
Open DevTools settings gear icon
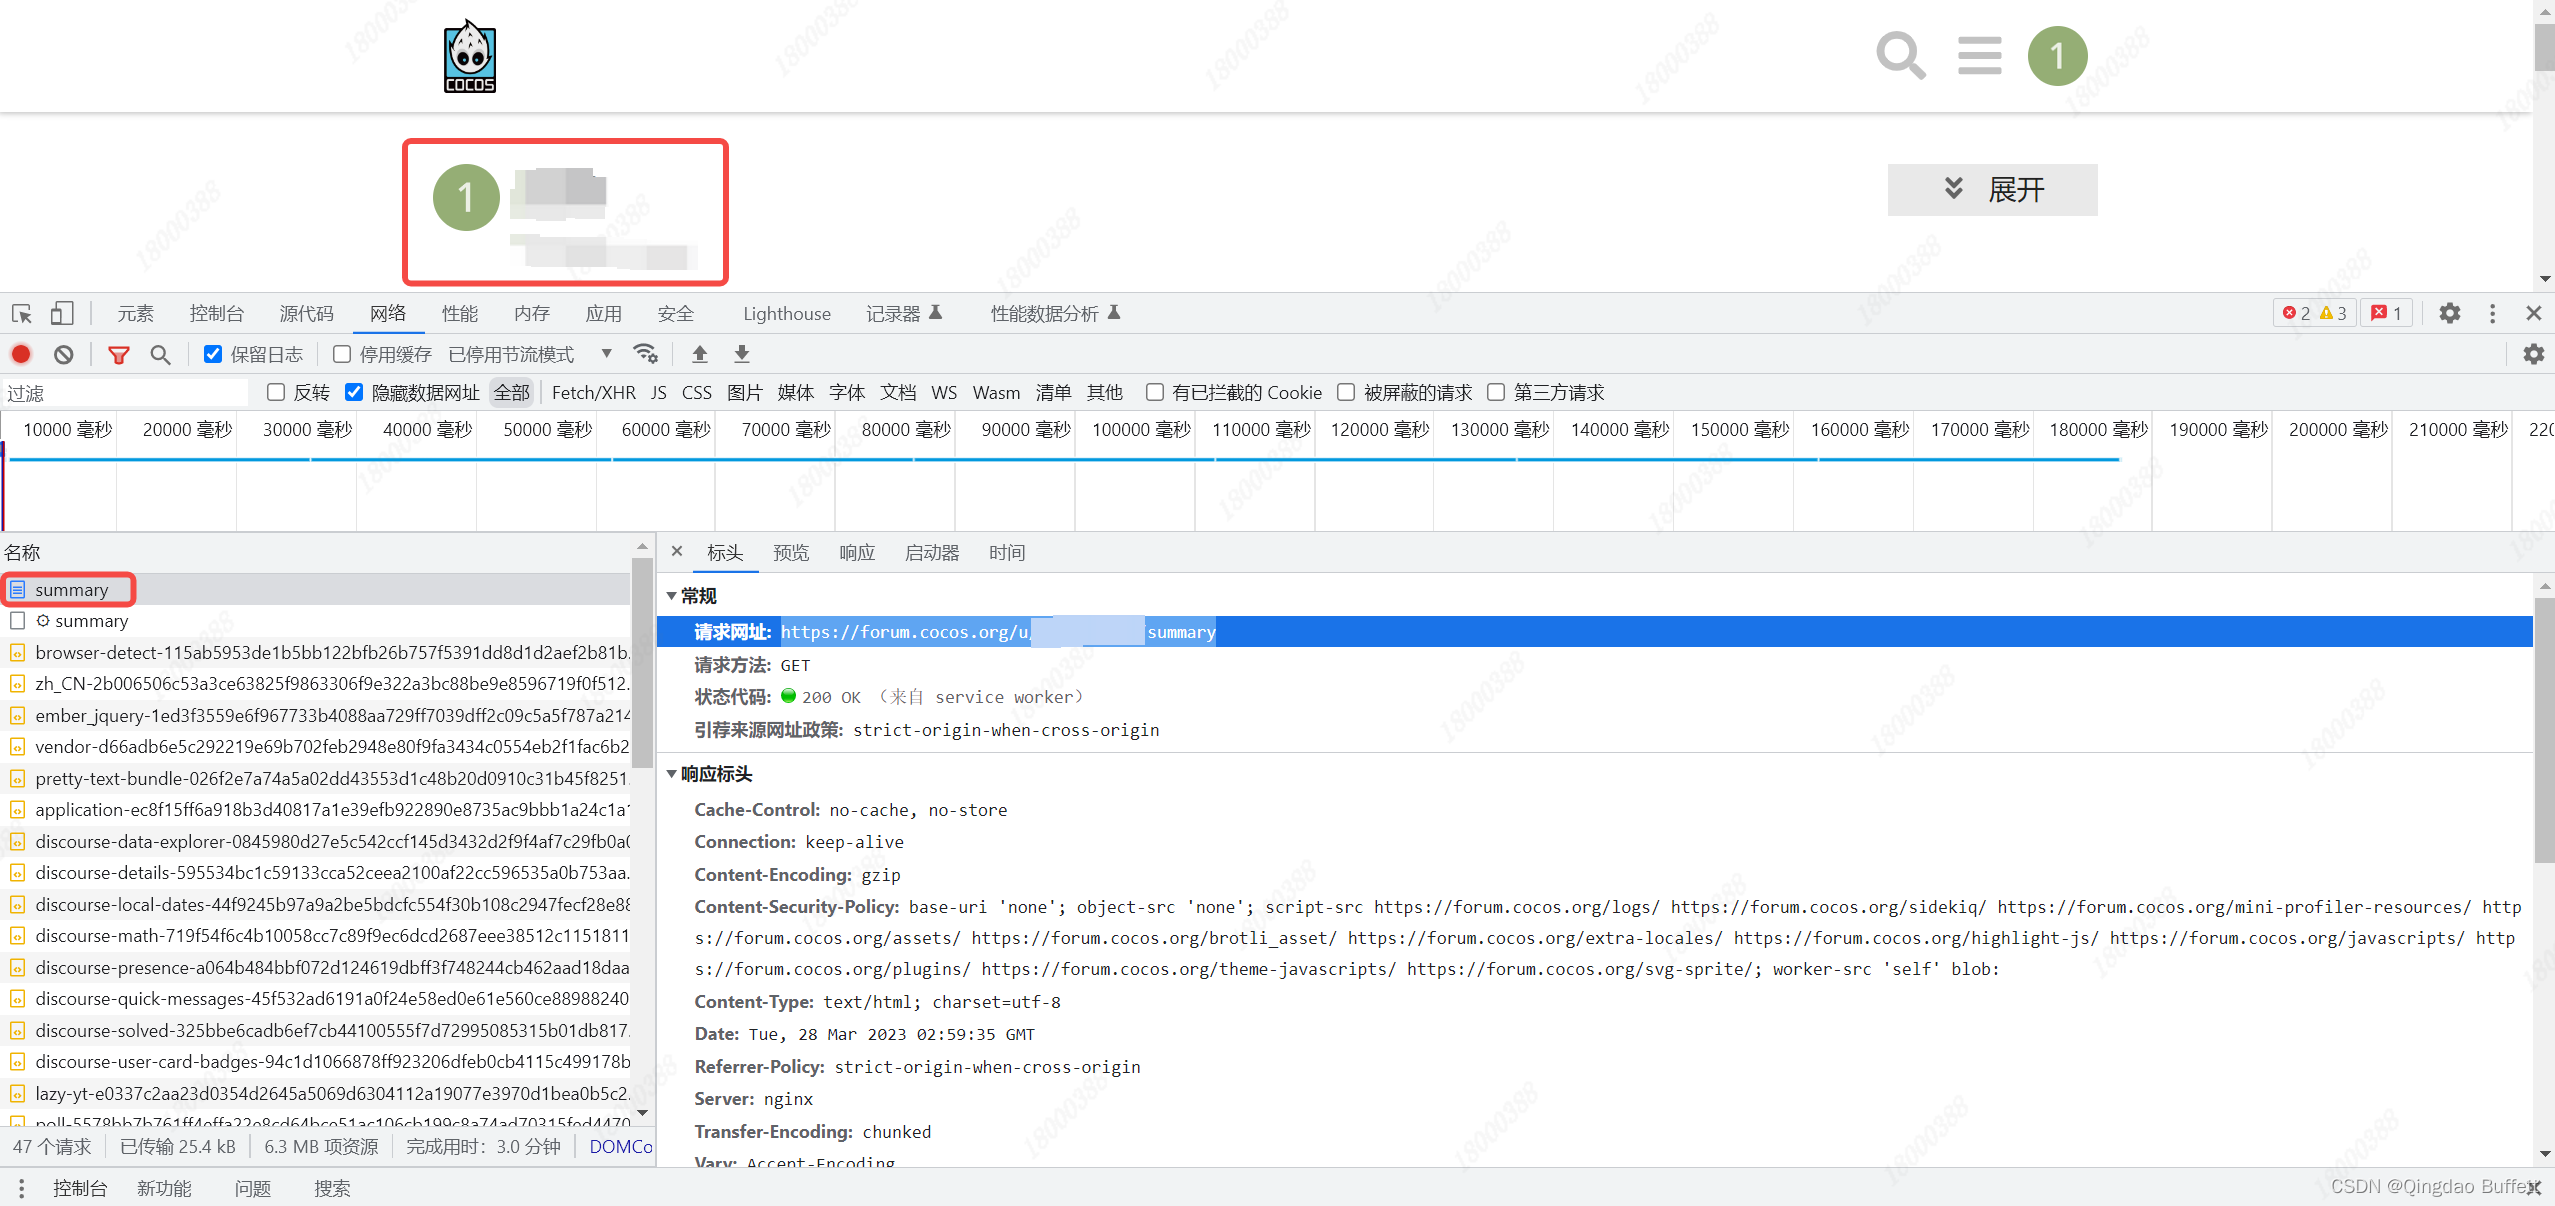(x=2449, y=313)
